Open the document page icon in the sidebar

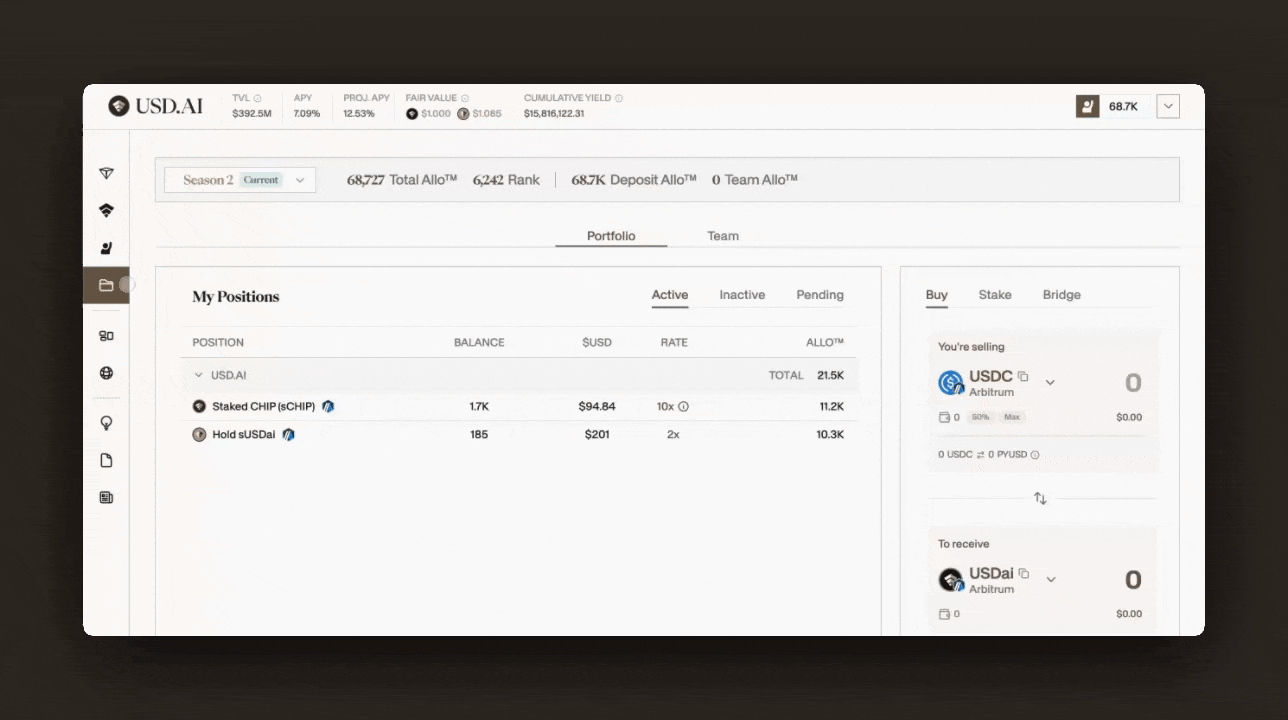click(106, 460)
